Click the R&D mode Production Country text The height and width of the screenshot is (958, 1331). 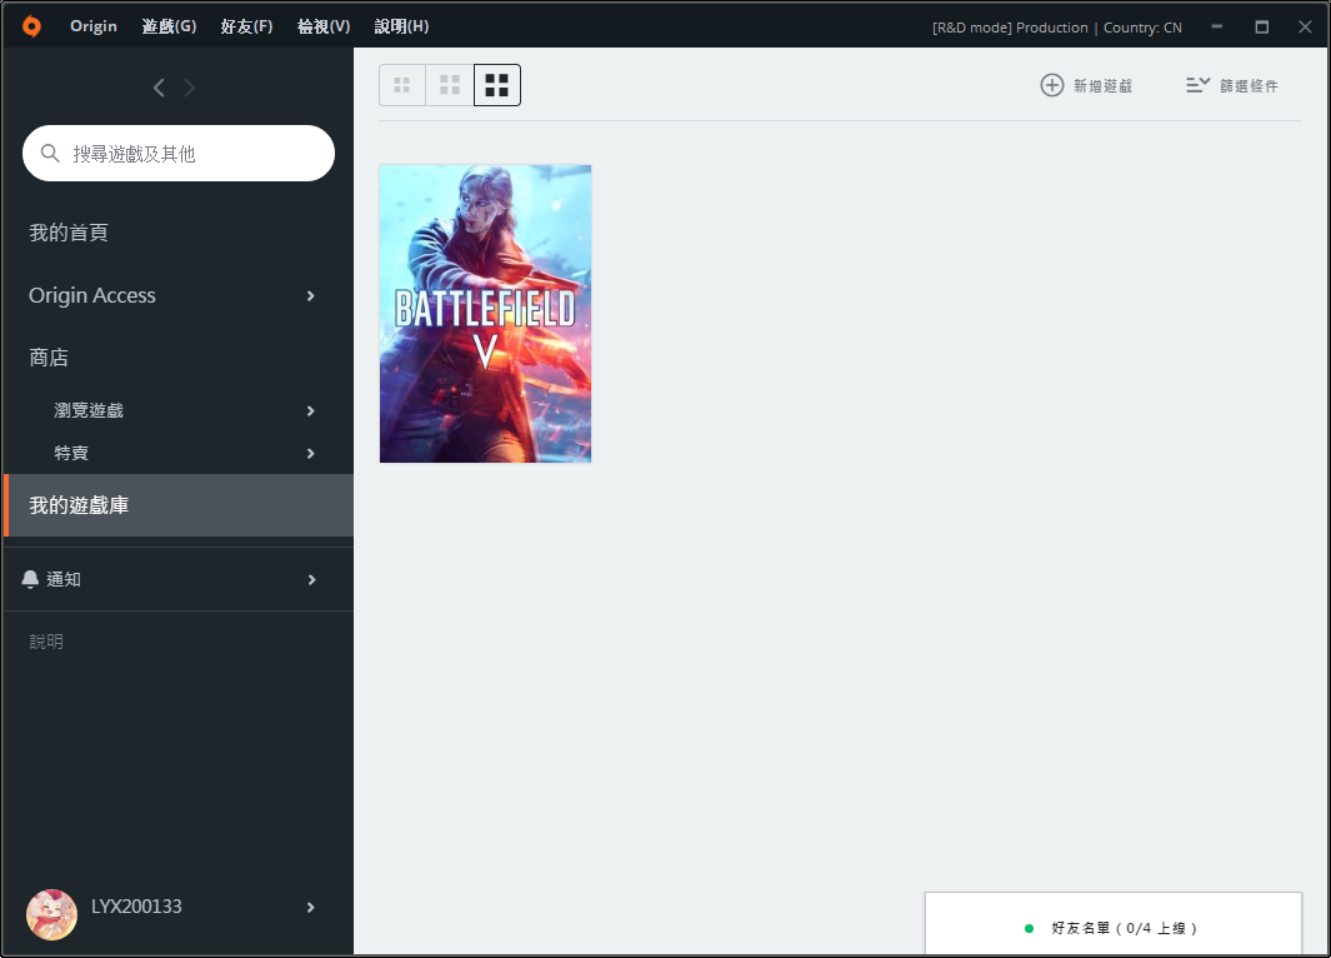1057,28
